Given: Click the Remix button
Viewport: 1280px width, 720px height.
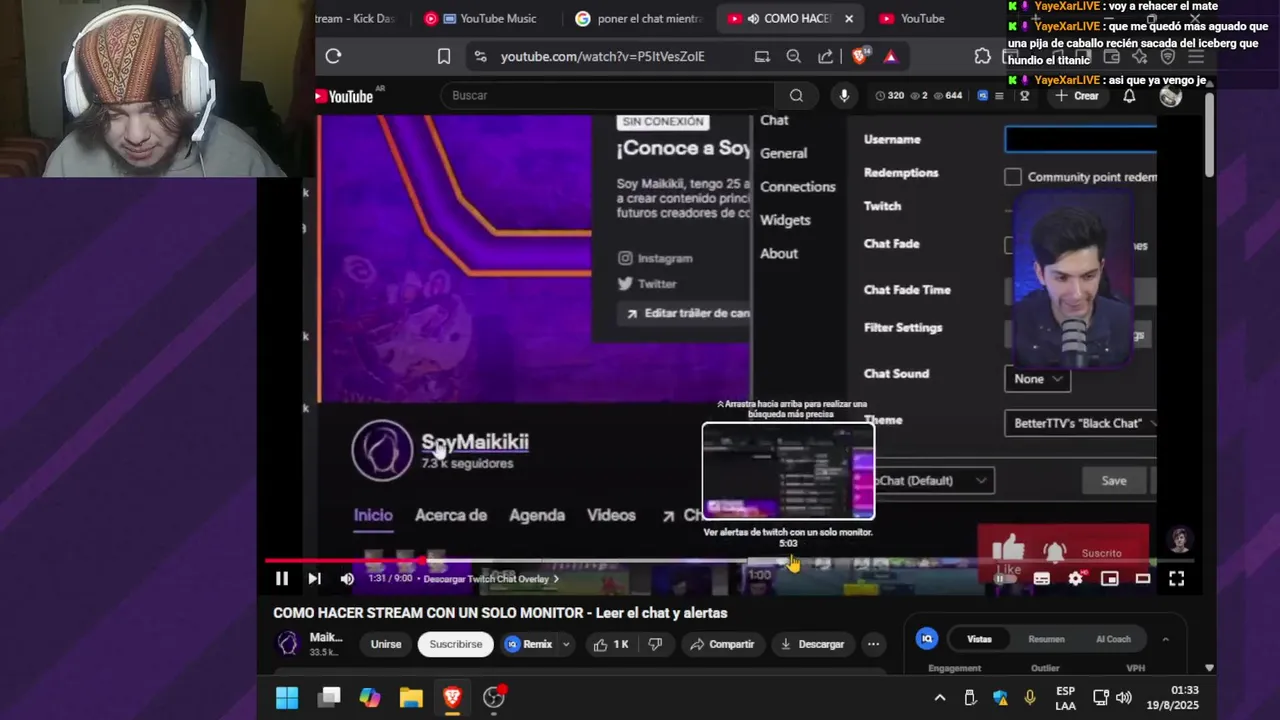Looking at the screenshot, I should [x=529, y=644].
